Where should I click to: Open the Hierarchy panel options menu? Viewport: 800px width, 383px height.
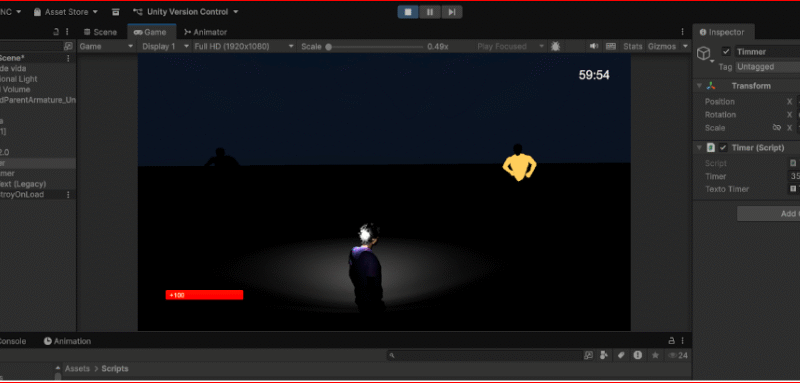coord(67,32)
